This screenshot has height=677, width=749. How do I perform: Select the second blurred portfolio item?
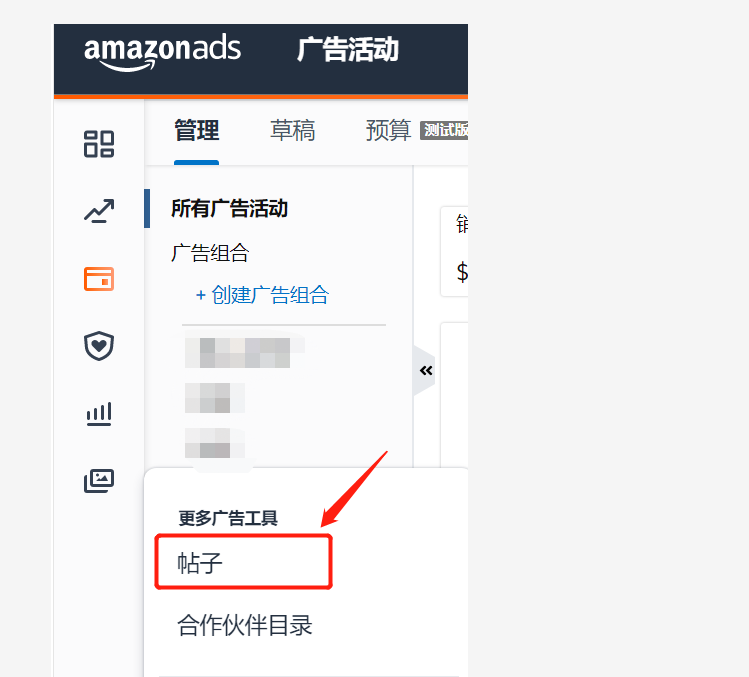214,398
